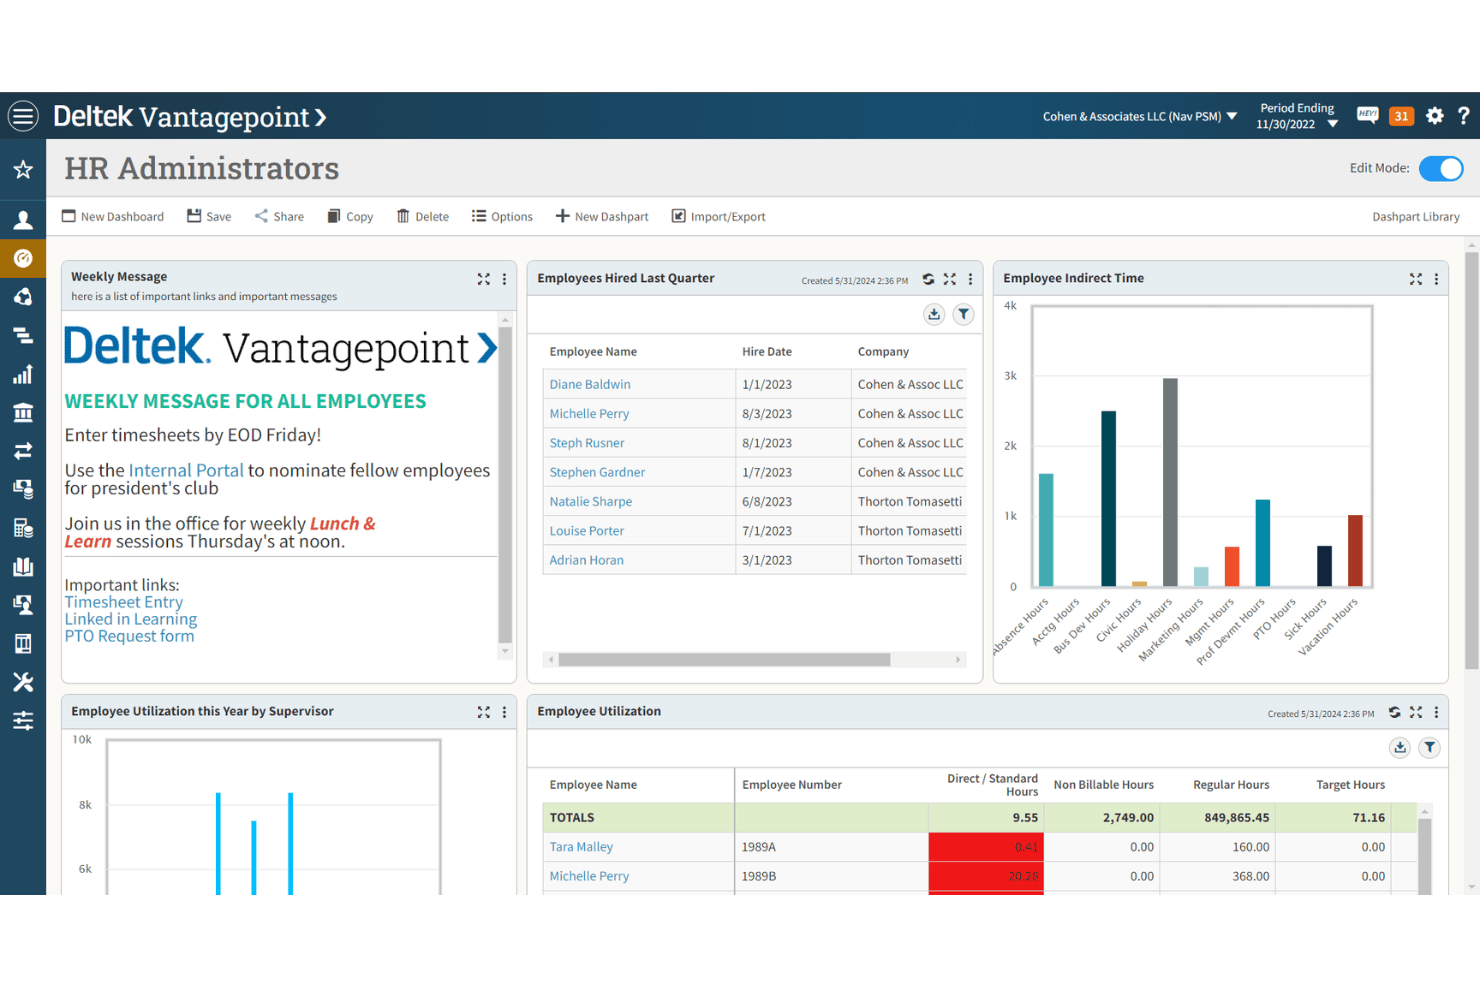Open the bar chart icon in sidebar
This screenshot has width=1480, height=987.
tap(23, 374)
